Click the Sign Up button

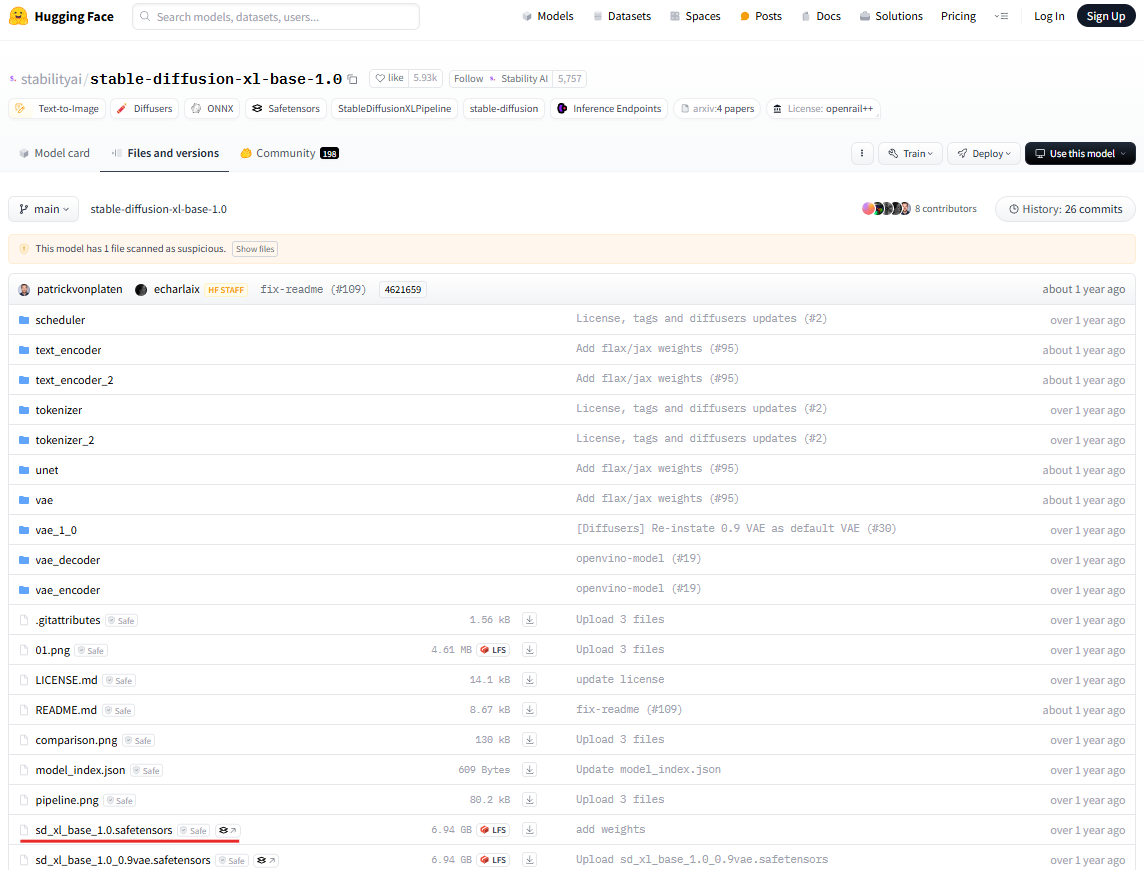(x=1105, y=16)
